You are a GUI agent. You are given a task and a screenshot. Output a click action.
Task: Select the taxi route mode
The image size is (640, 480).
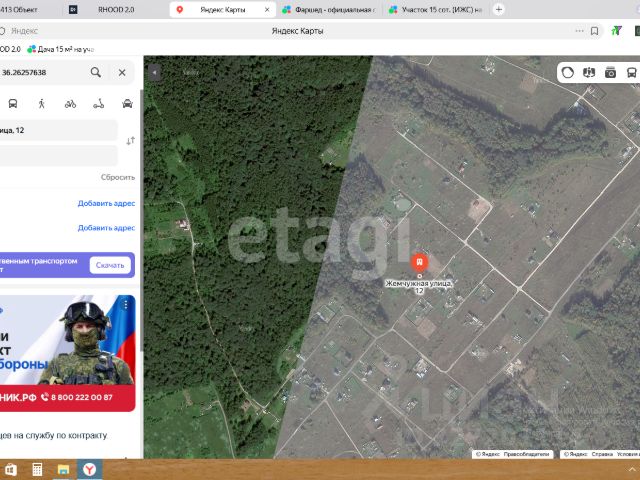[127, 104]
